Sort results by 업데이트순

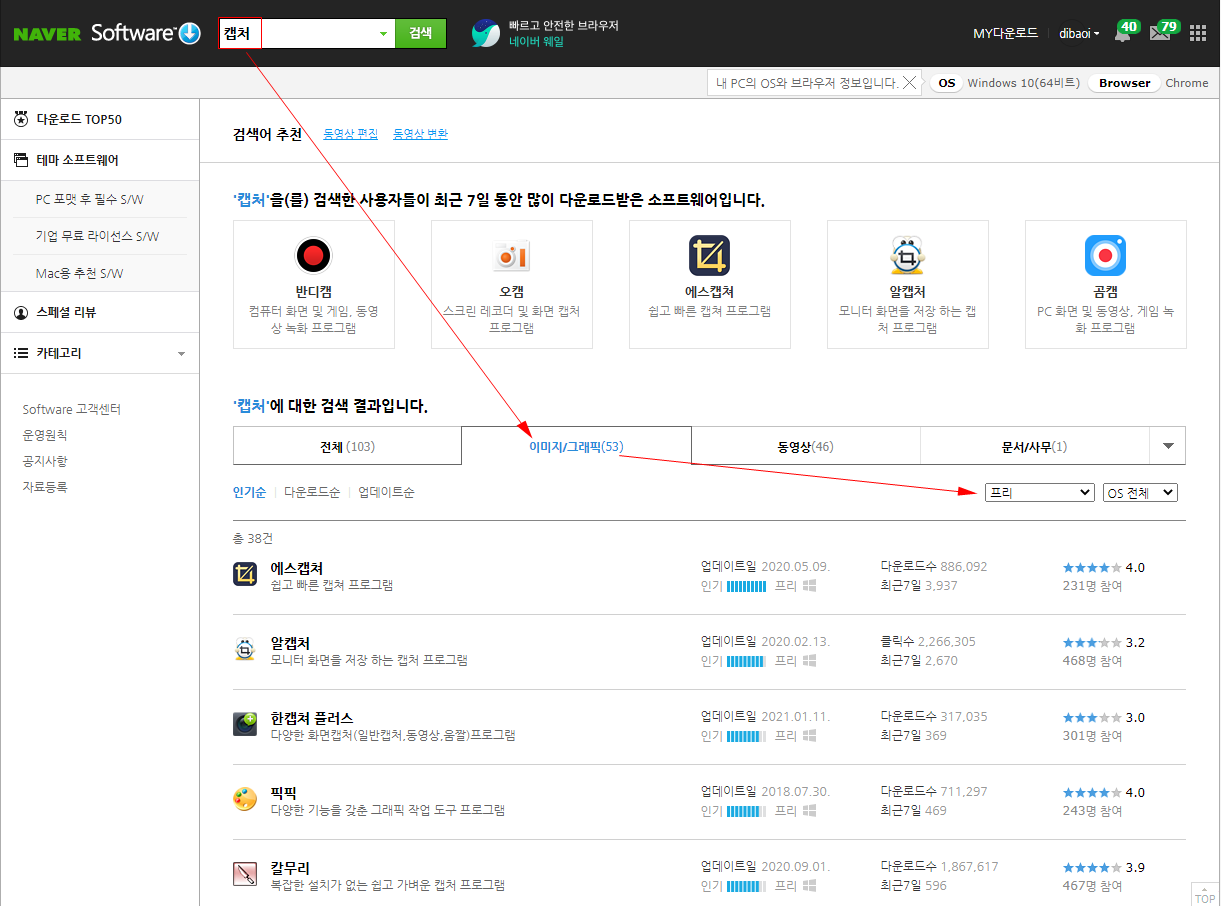coord(386,492)
